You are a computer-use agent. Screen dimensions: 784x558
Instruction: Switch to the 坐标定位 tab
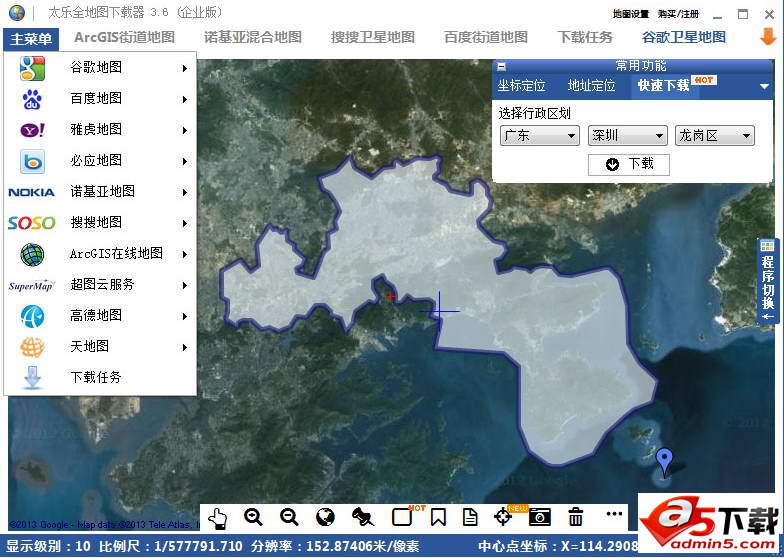tap(522, 86)
